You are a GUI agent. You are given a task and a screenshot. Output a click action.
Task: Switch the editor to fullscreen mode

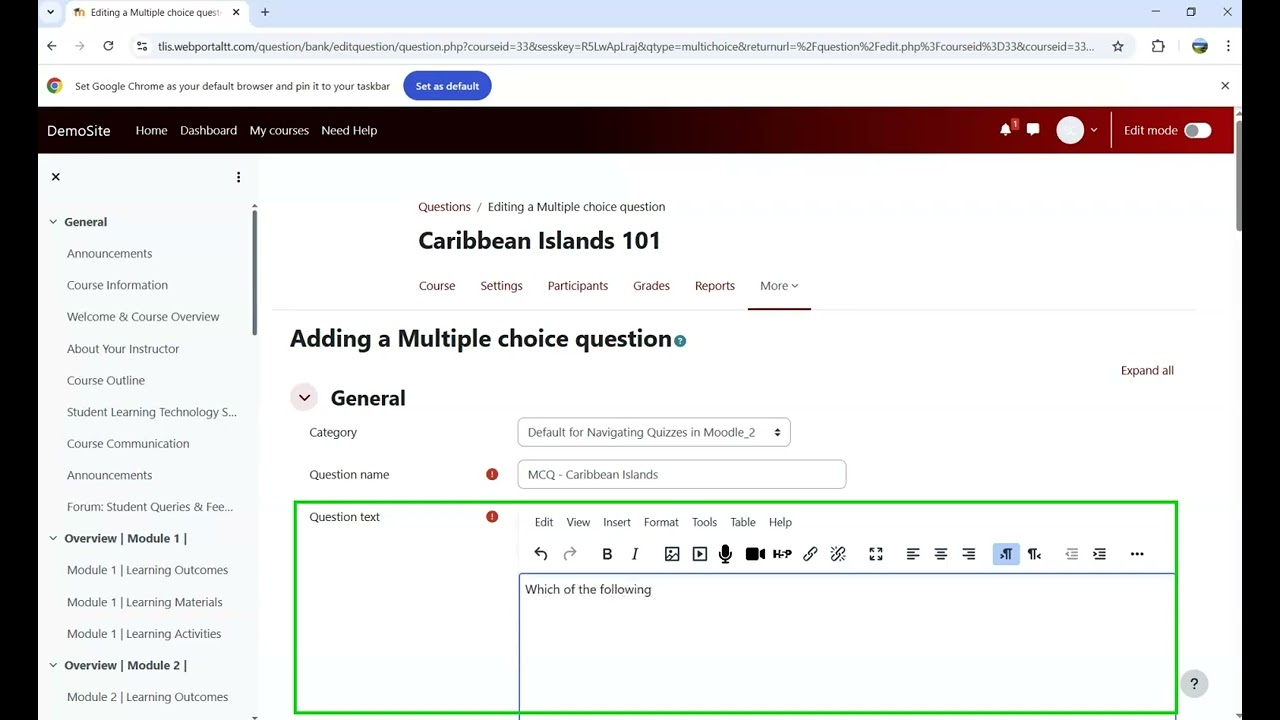point(876,554)
